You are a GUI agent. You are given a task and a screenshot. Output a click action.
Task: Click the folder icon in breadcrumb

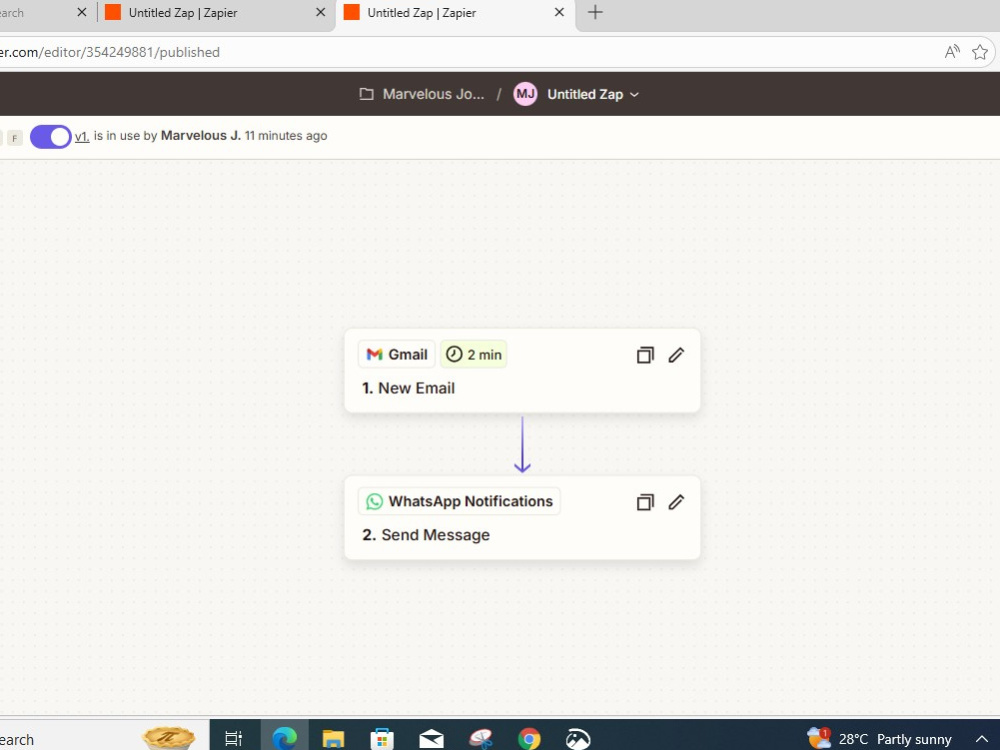(x=366, y=94)
